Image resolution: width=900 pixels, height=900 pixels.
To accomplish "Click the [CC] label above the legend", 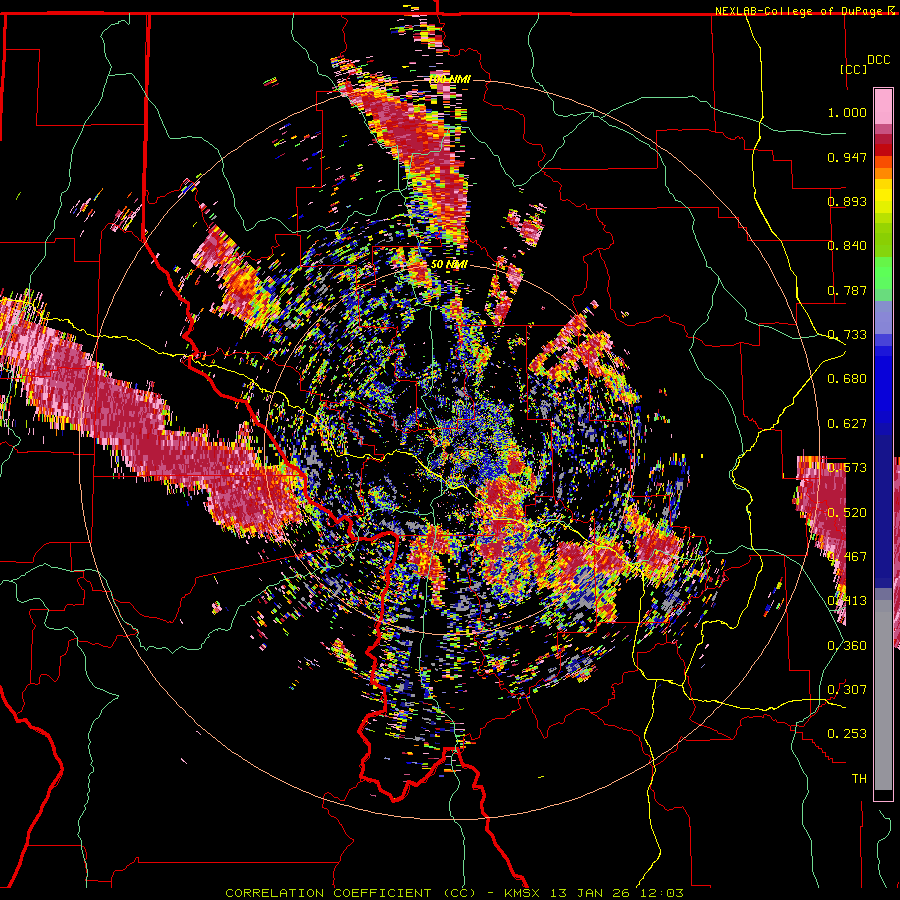I will 853,69.
